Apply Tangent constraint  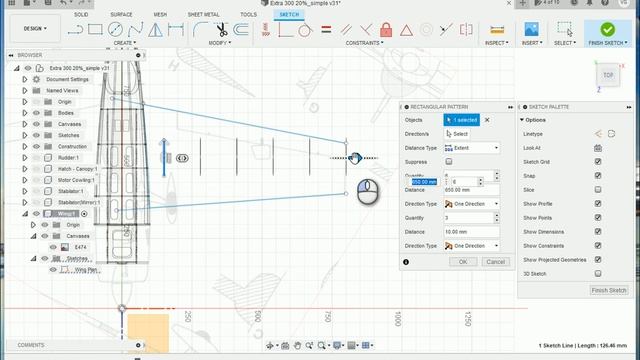click(x=305, y=30)
